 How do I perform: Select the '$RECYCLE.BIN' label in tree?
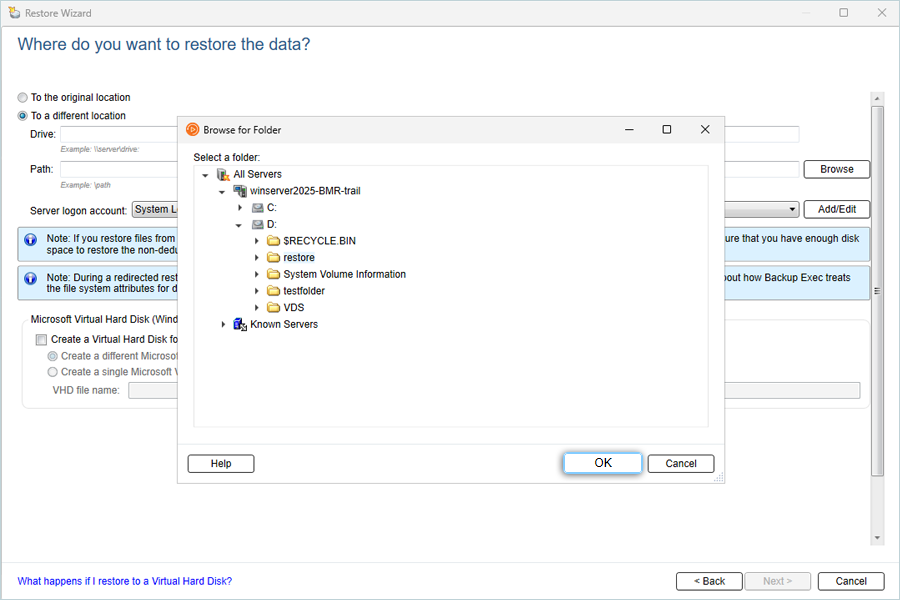320,241
